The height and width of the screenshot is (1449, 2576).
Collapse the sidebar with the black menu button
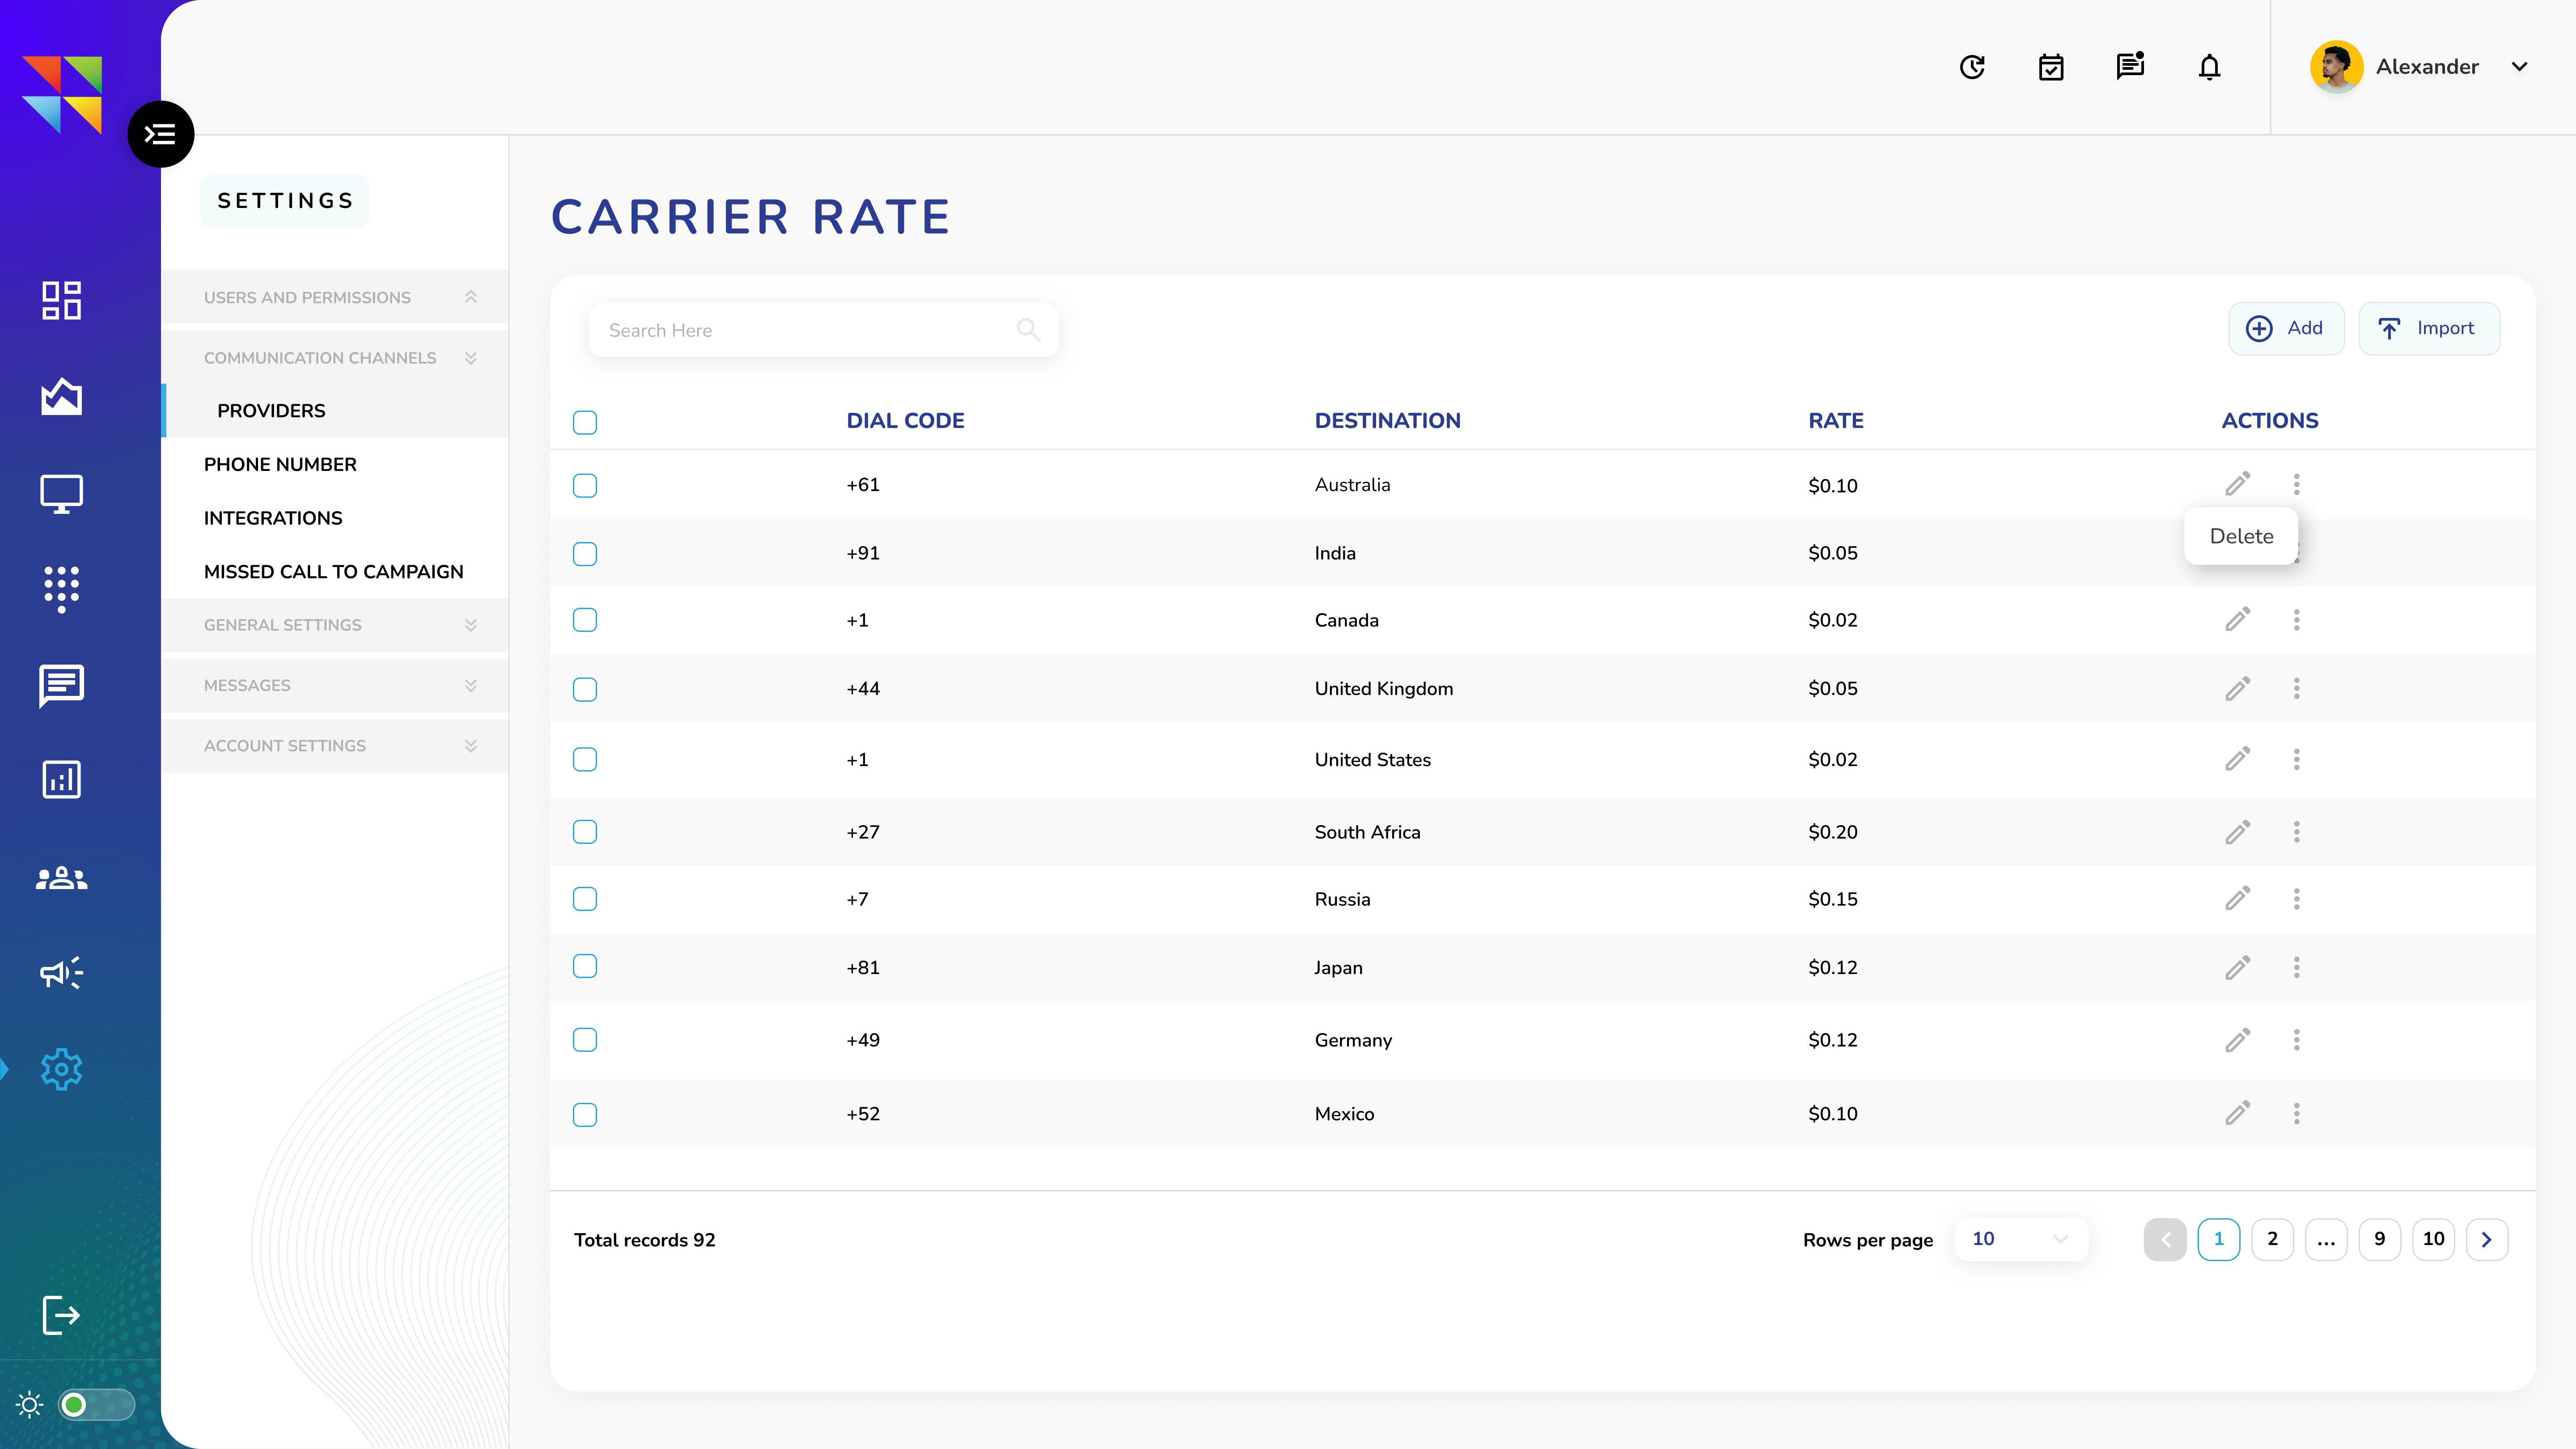click(160, 134)
